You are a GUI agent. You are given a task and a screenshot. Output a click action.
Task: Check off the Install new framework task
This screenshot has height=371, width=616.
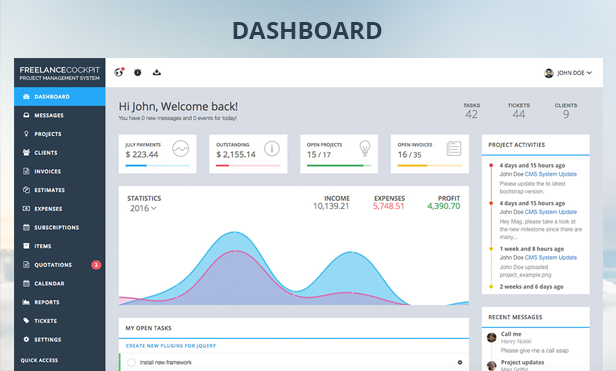coord(132,362)
